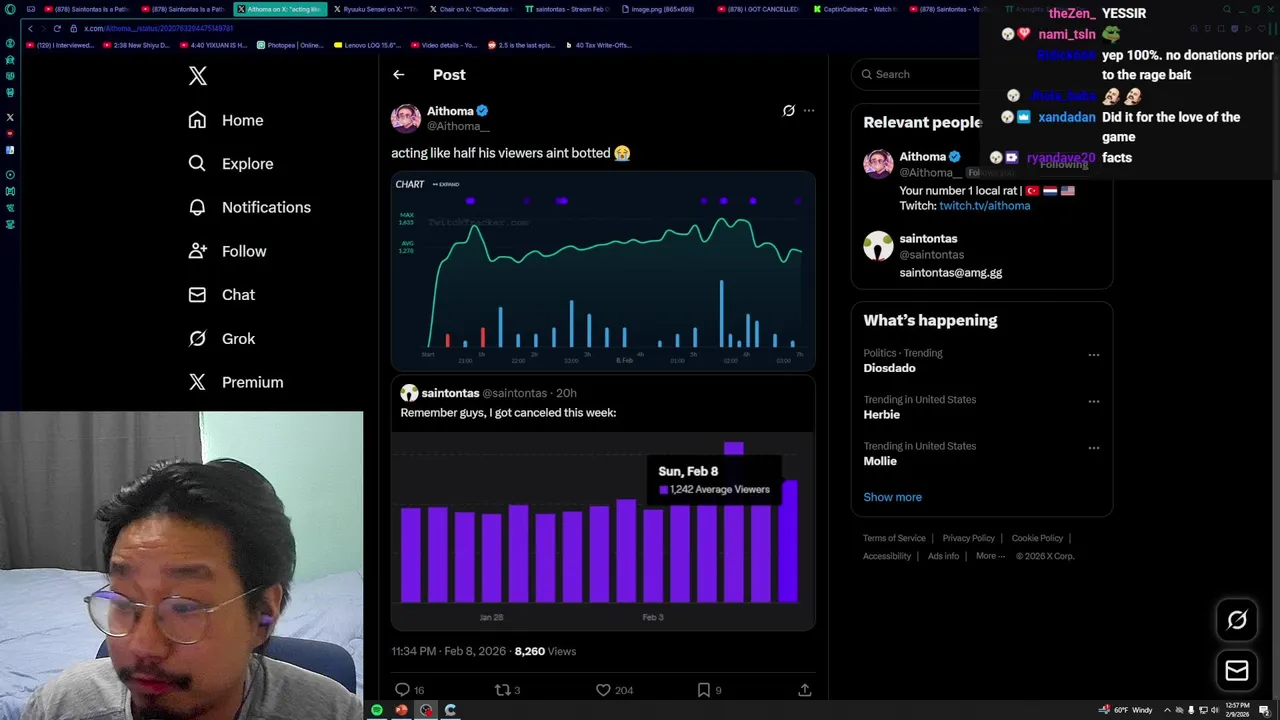The height and width of the screenshot is (720, 1280).
Task: Open the Privacy Policy
Action: (968, 538)
